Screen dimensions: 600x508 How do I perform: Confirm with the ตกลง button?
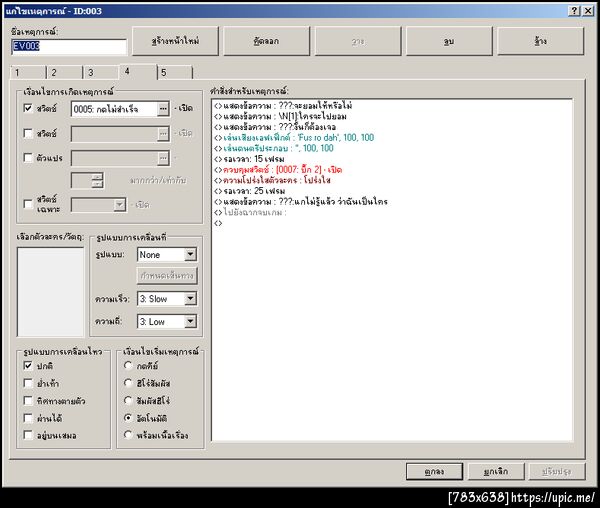[x=434, y=472]
